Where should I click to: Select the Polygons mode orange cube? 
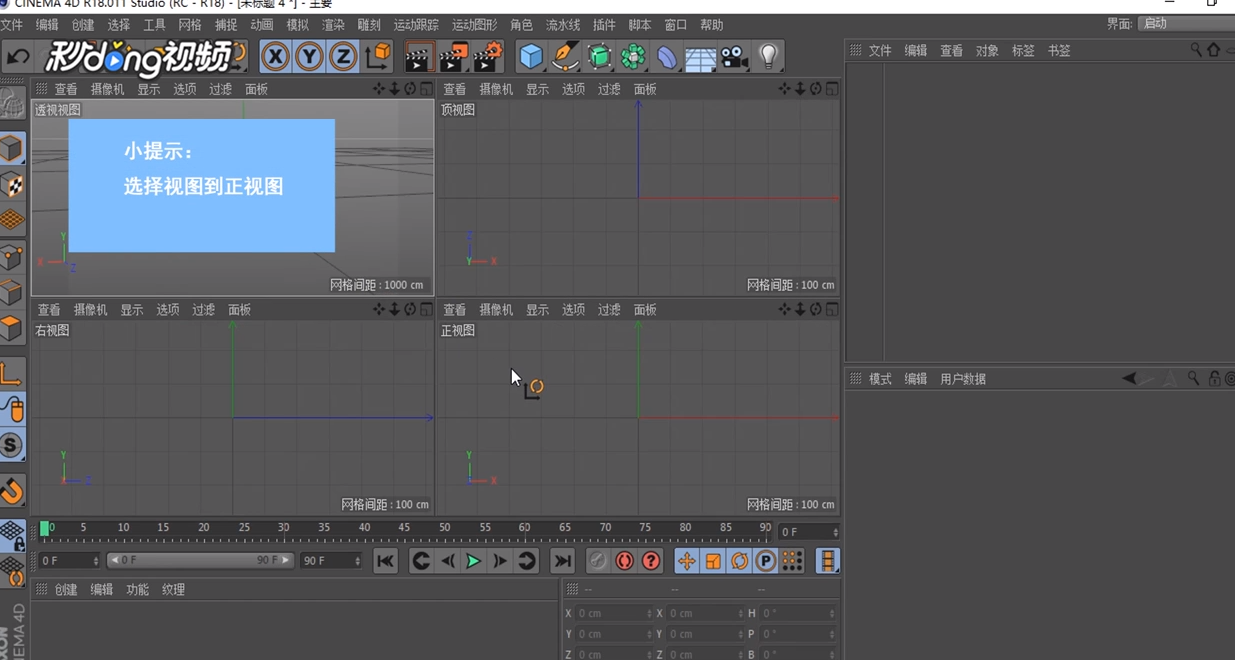[x=12, y=329]
